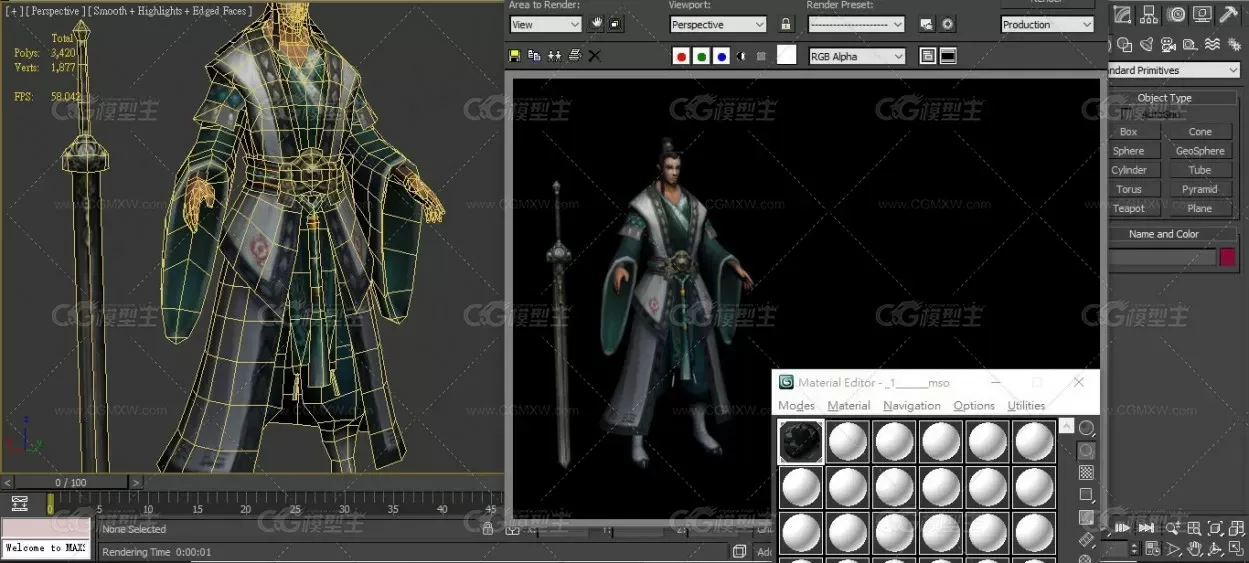
Task: Open the Options menu in Material Editor
Action: [974, 405]
